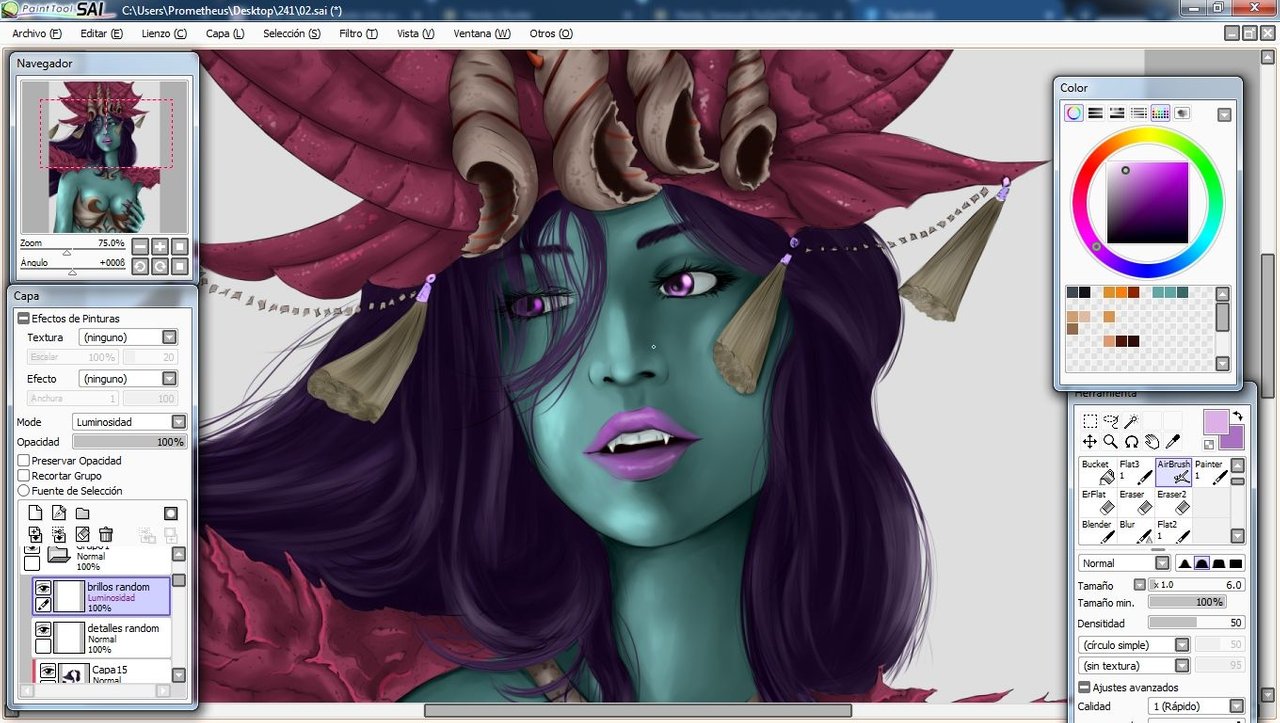Zoom in using Navegador plus button
The image size is (1280, 723).
(160, 246)
